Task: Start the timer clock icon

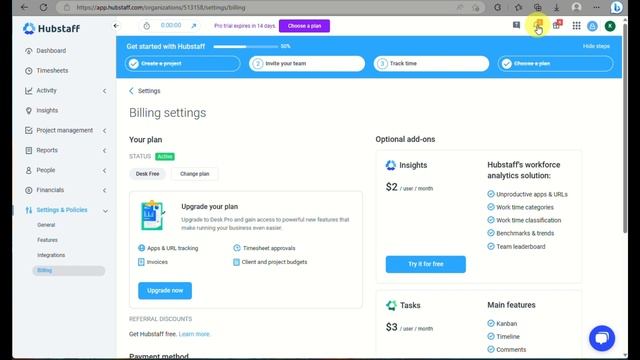Action: pos(147,26)
